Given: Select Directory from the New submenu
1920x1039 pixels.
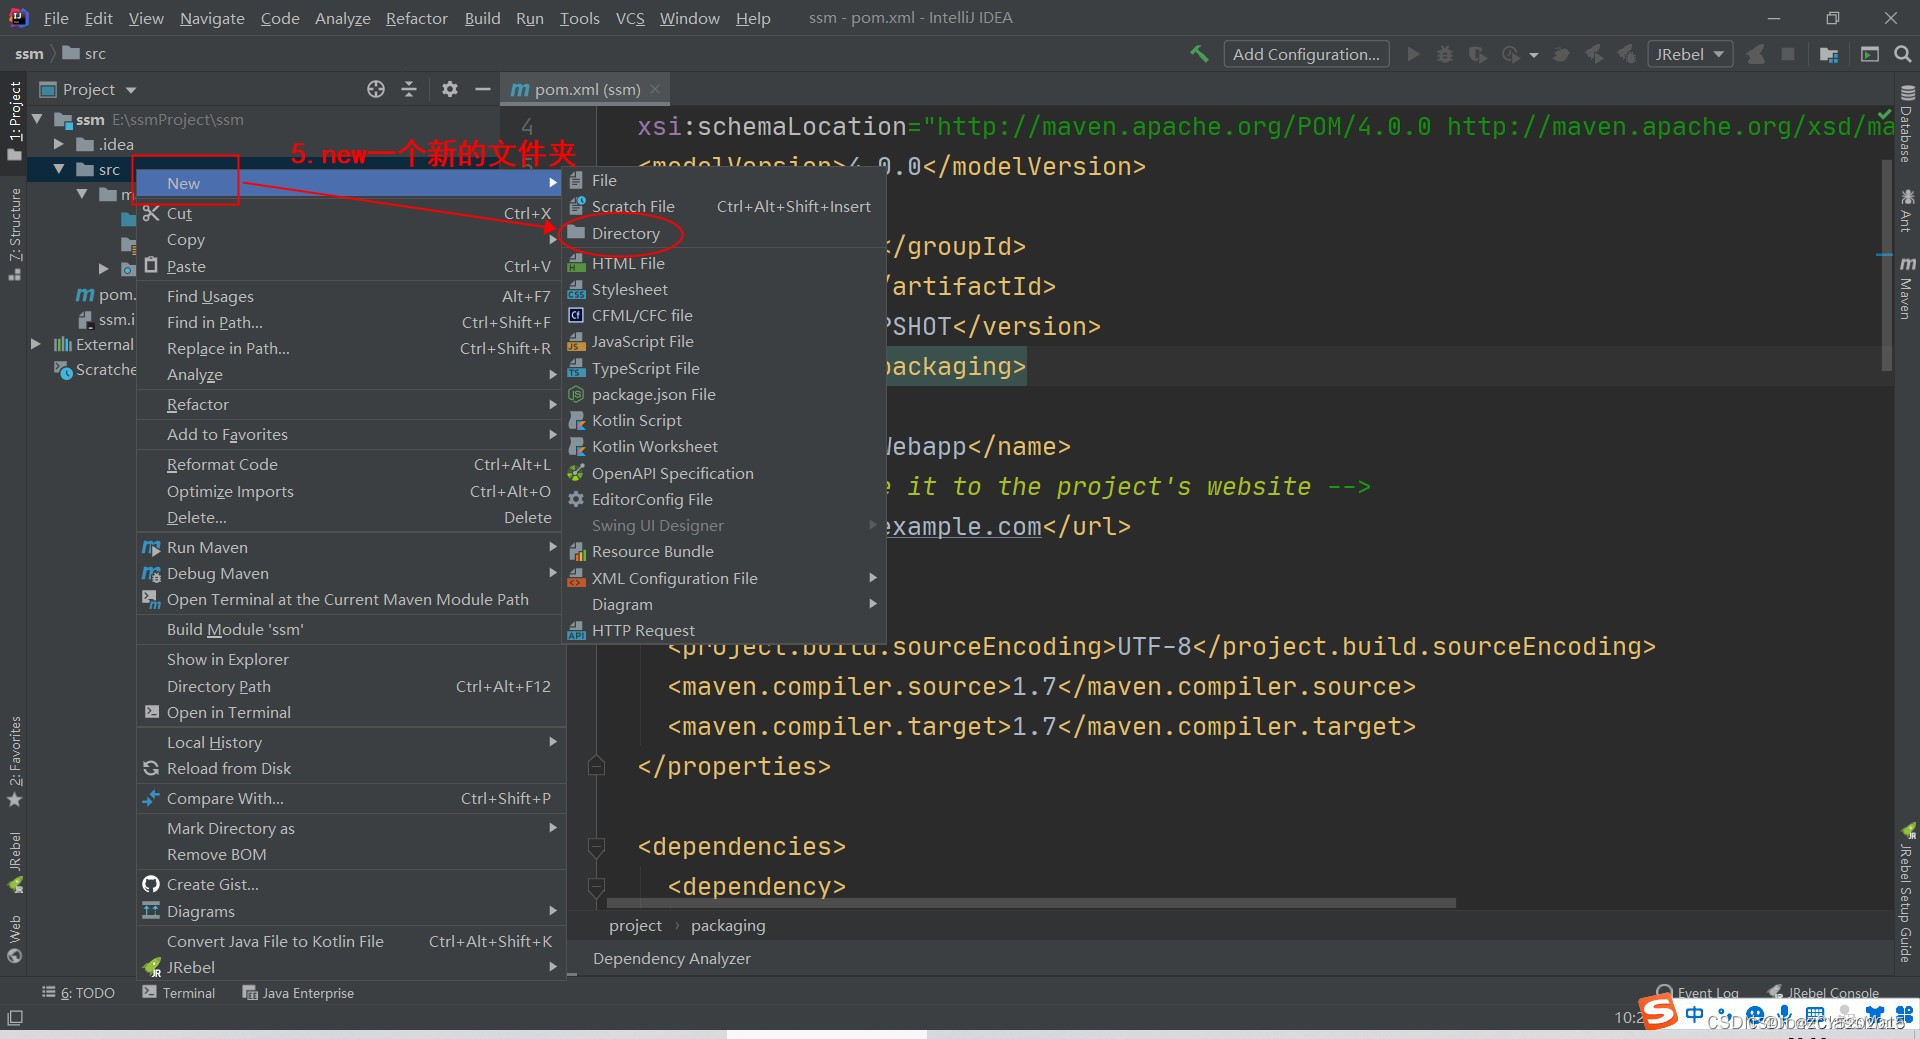Looking at the screenshot, I should [x=724, y=233].
